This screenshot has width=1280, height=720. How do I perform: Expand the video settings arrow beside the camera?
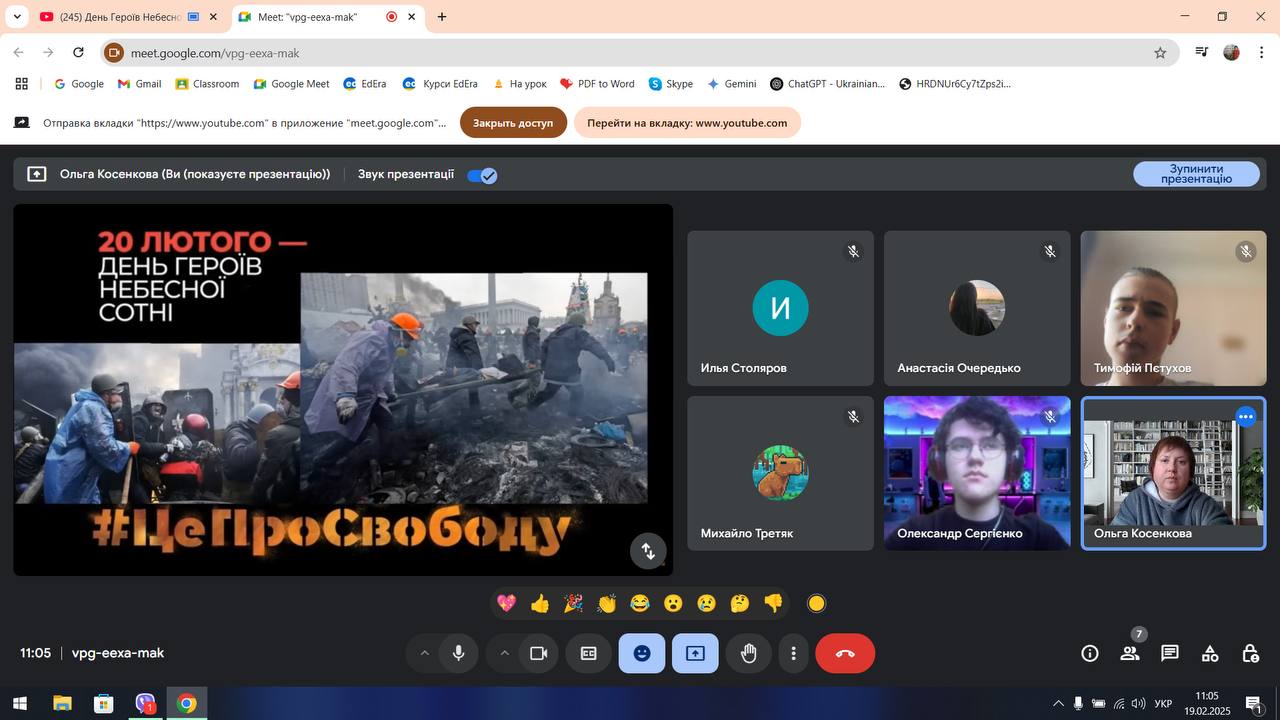[504, 653]
